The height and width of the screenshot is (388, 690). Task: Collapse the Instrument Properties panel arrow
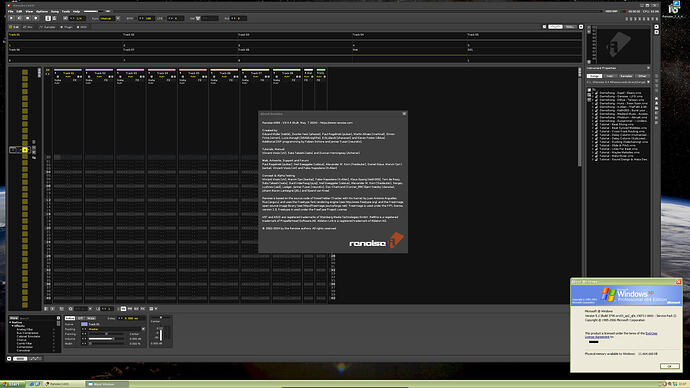[648, 68]
